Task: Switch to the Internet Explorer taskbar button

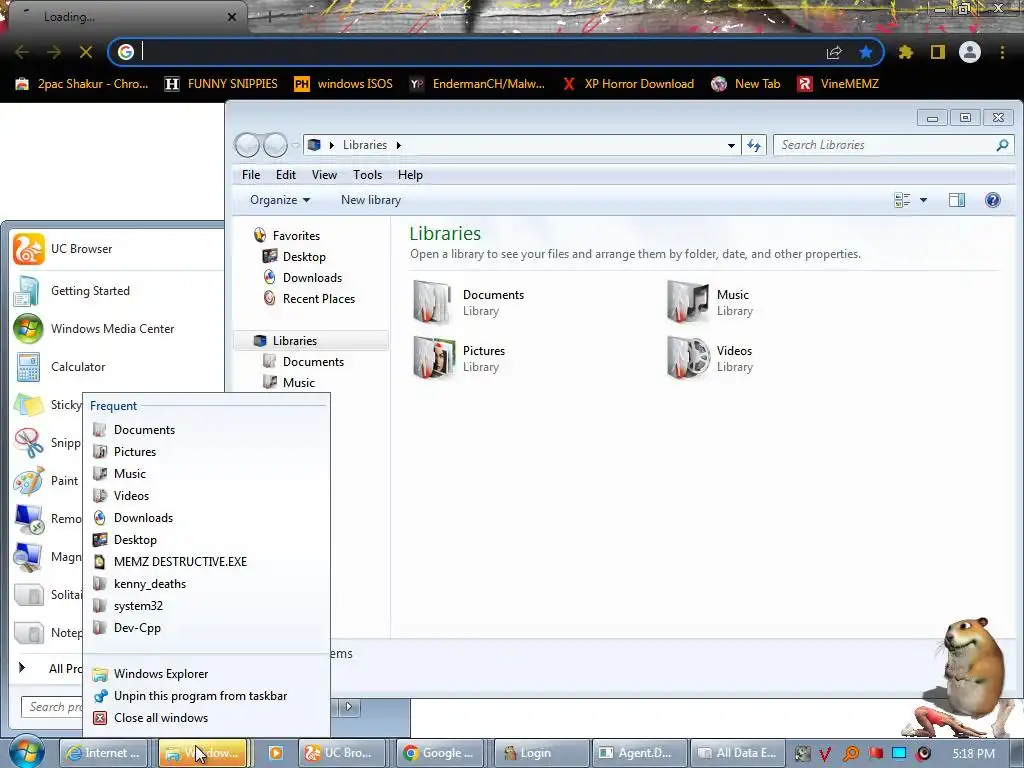Action: tap(106, 753)
